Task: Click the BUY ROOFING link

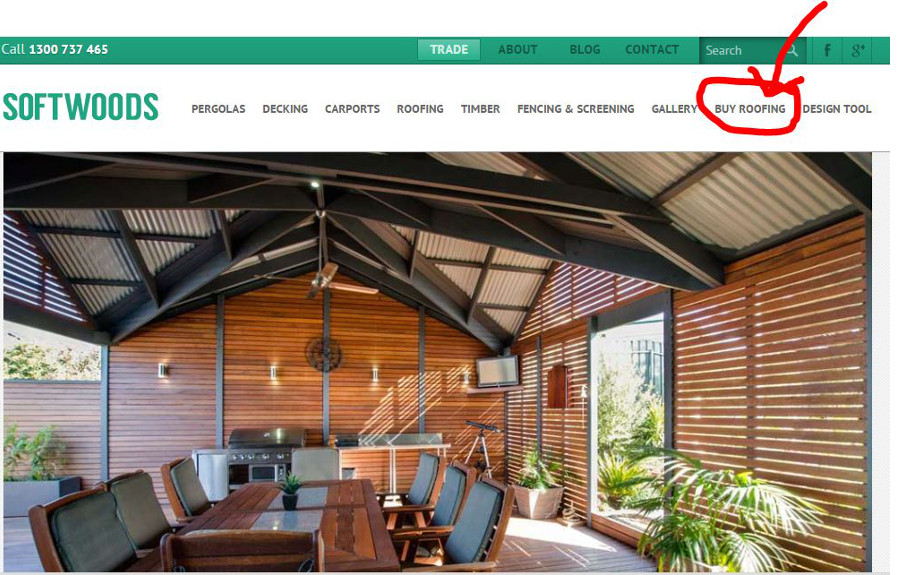Action: click(x=750, y=109)
